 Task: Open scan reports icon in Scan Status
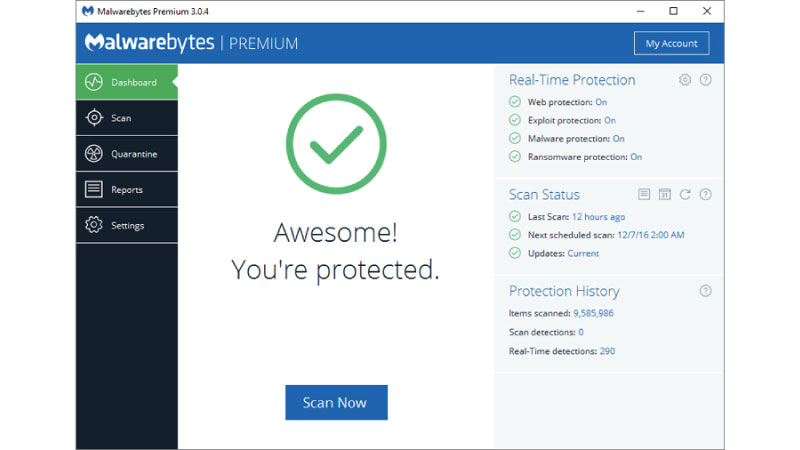[645, 194]
